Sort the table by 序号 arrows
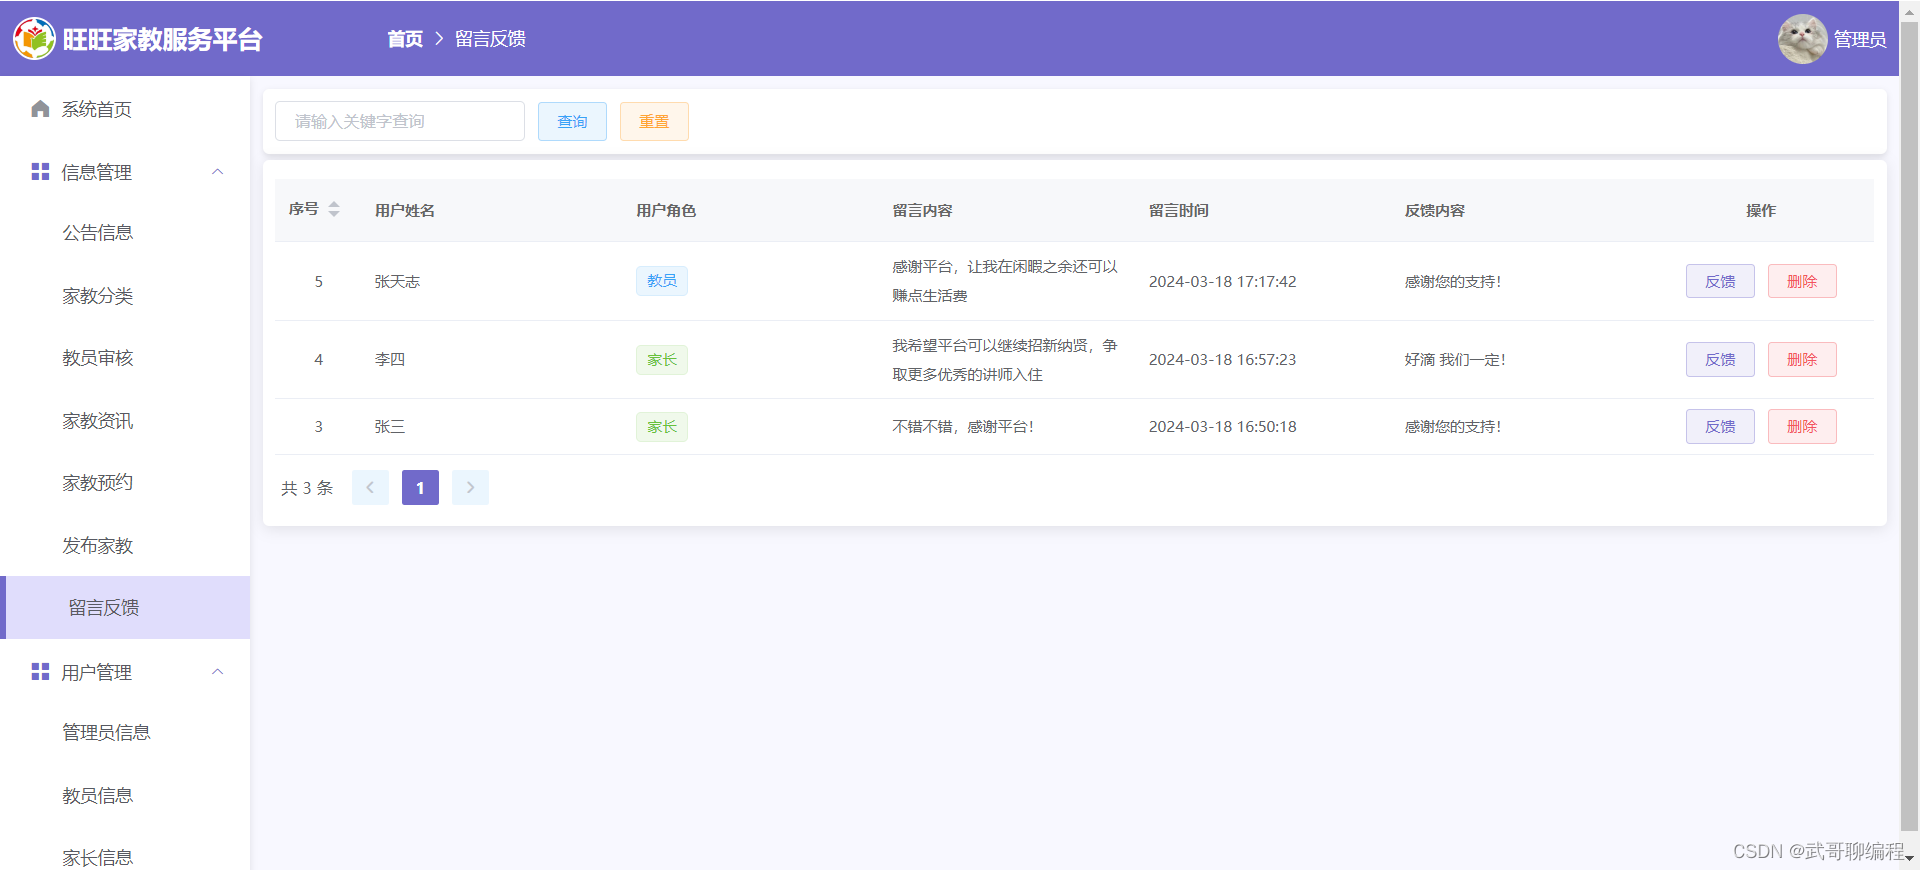Viewport: 1920px width, 870px height. (334, 209)
